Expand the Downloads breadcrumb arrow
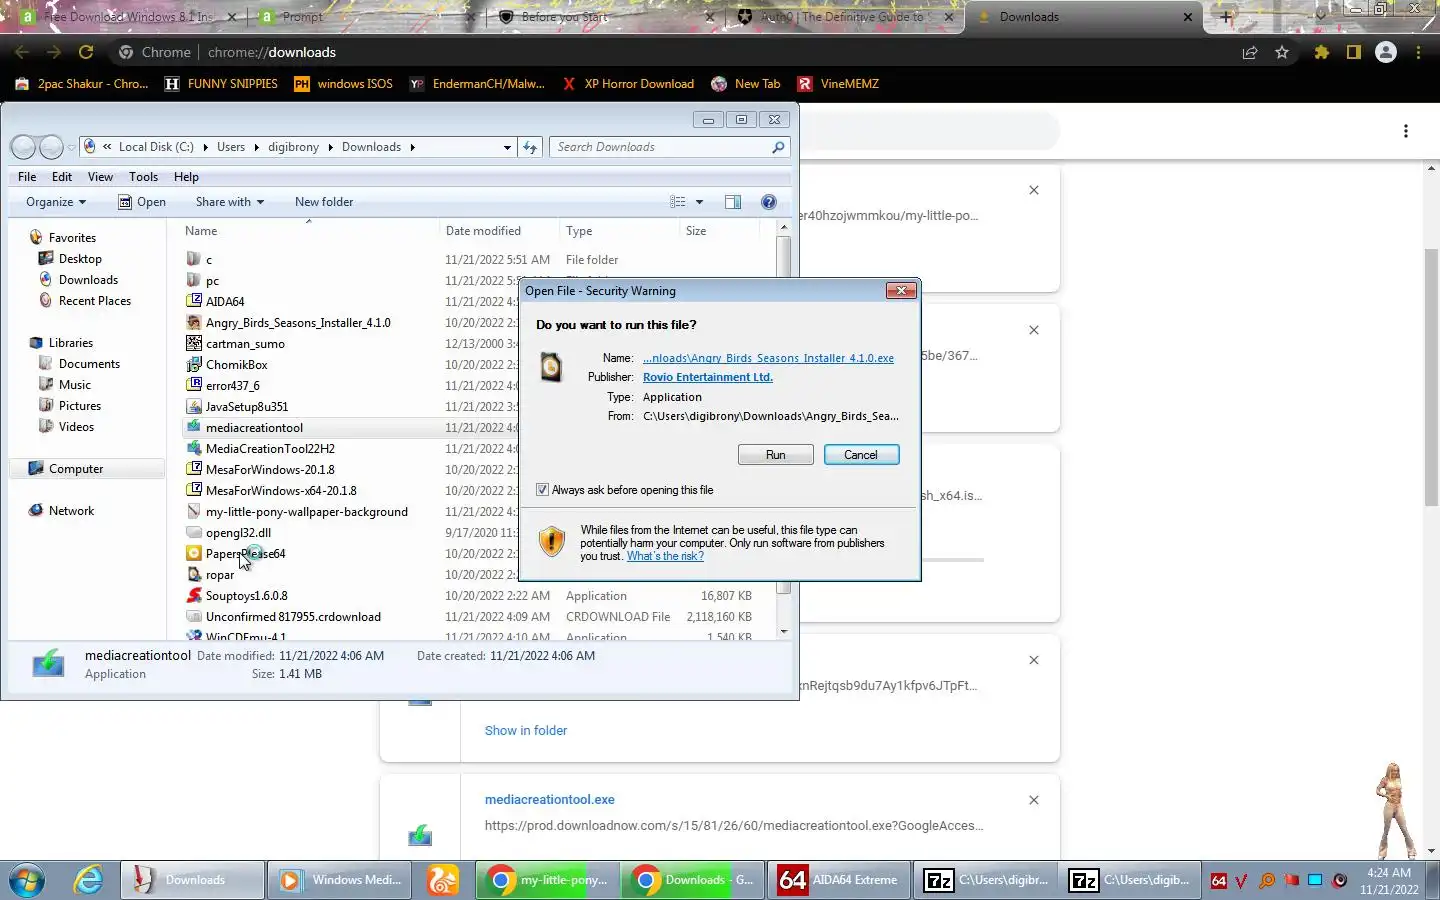This screenshot has width=1440, height=900. point(412,147)
